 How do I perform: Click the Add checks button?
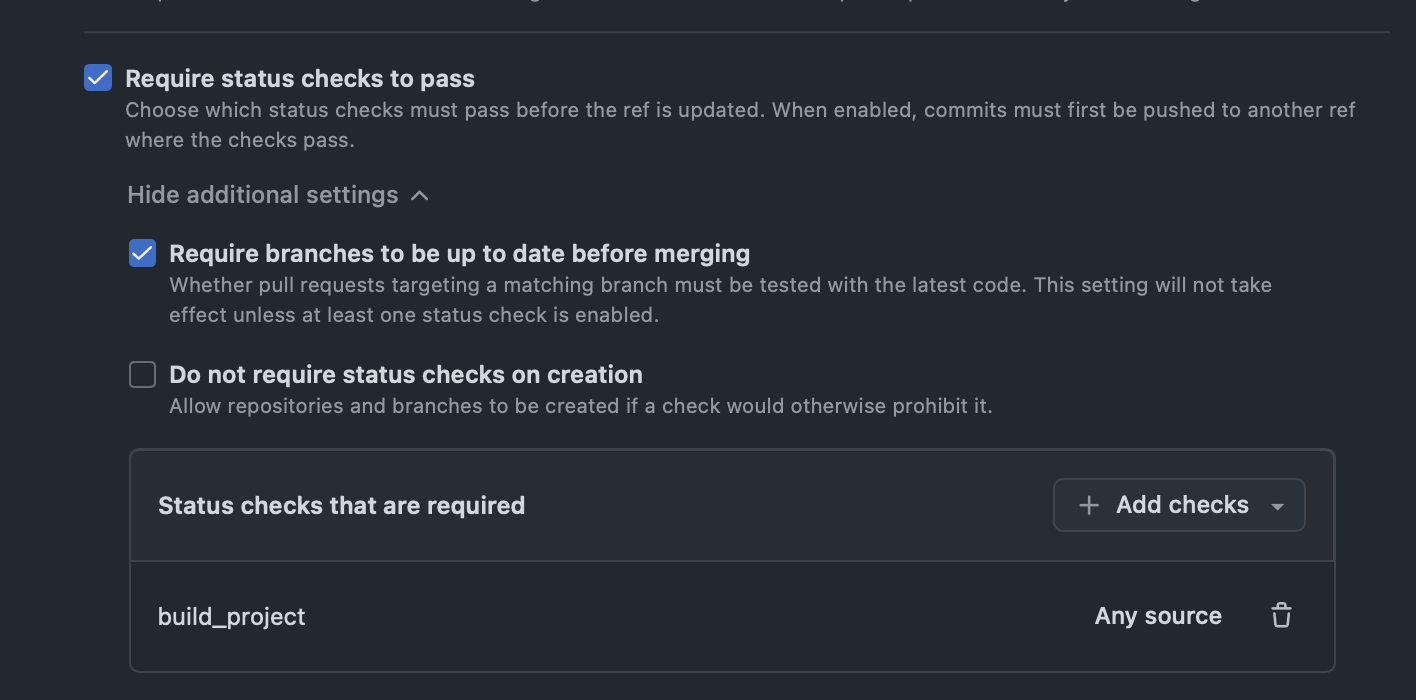1179,505
